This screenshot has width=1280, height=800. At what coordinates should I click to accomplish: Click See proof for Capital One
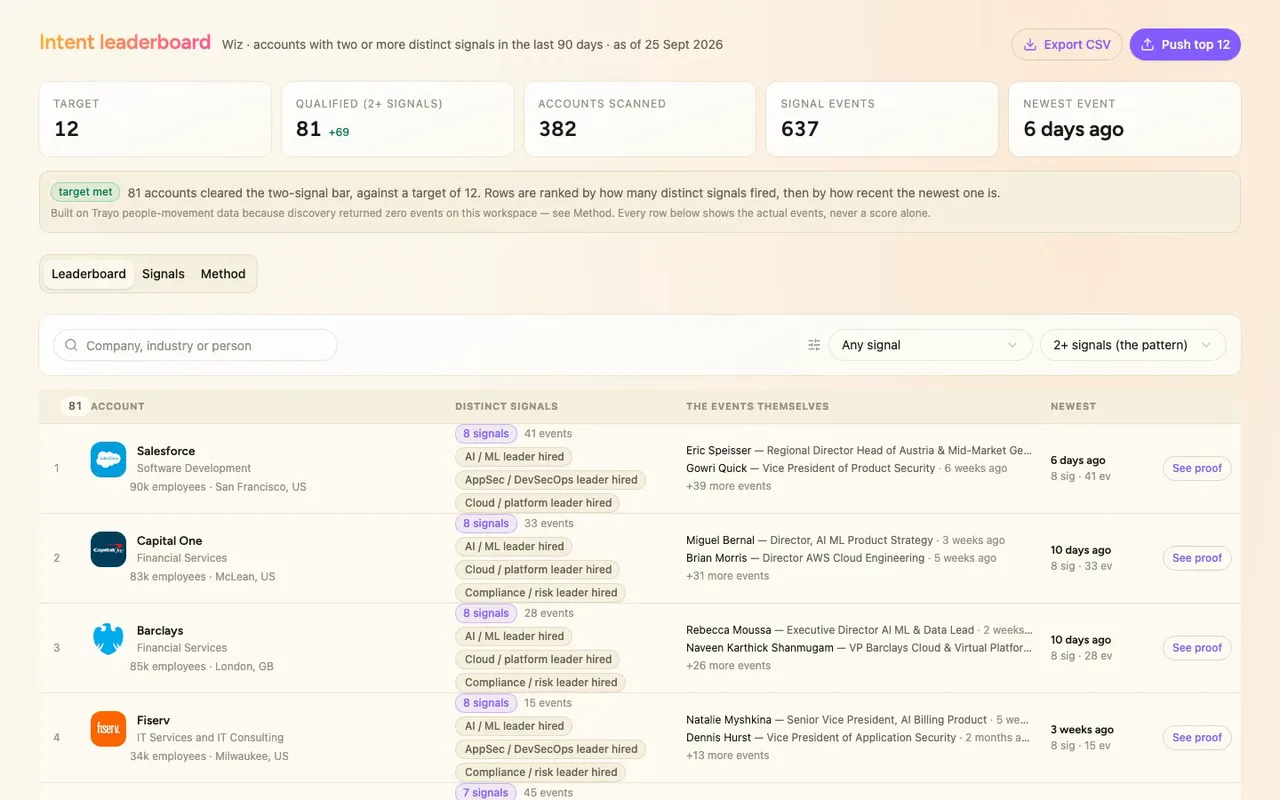tap(1197, 558)
